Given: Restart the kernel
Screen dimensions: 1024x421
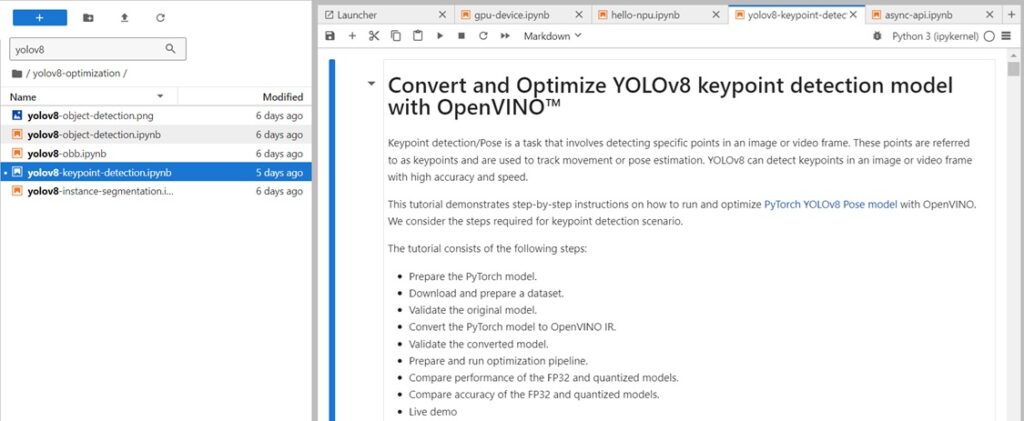Looking at the screenshot, I should point(483,36).
